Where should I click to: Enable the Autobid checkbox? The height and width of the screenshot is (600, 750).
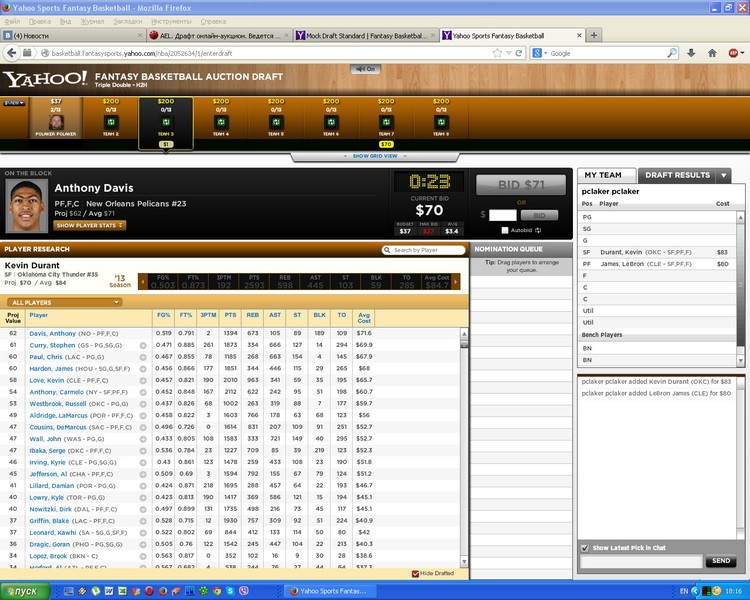(x=505, y=230)
